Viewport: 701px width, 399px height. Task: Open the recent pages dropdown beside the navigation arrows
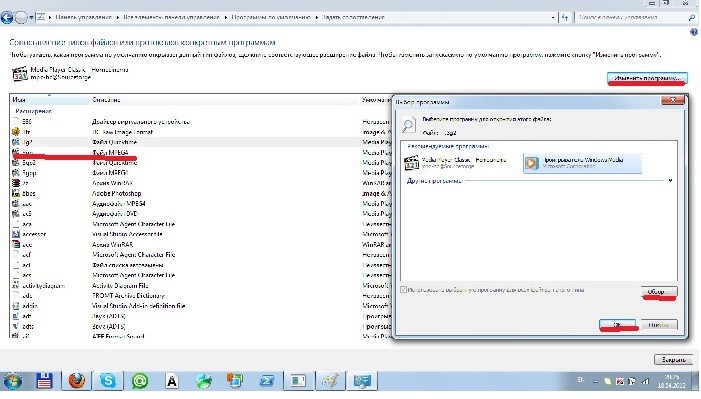tap(31, 17)
